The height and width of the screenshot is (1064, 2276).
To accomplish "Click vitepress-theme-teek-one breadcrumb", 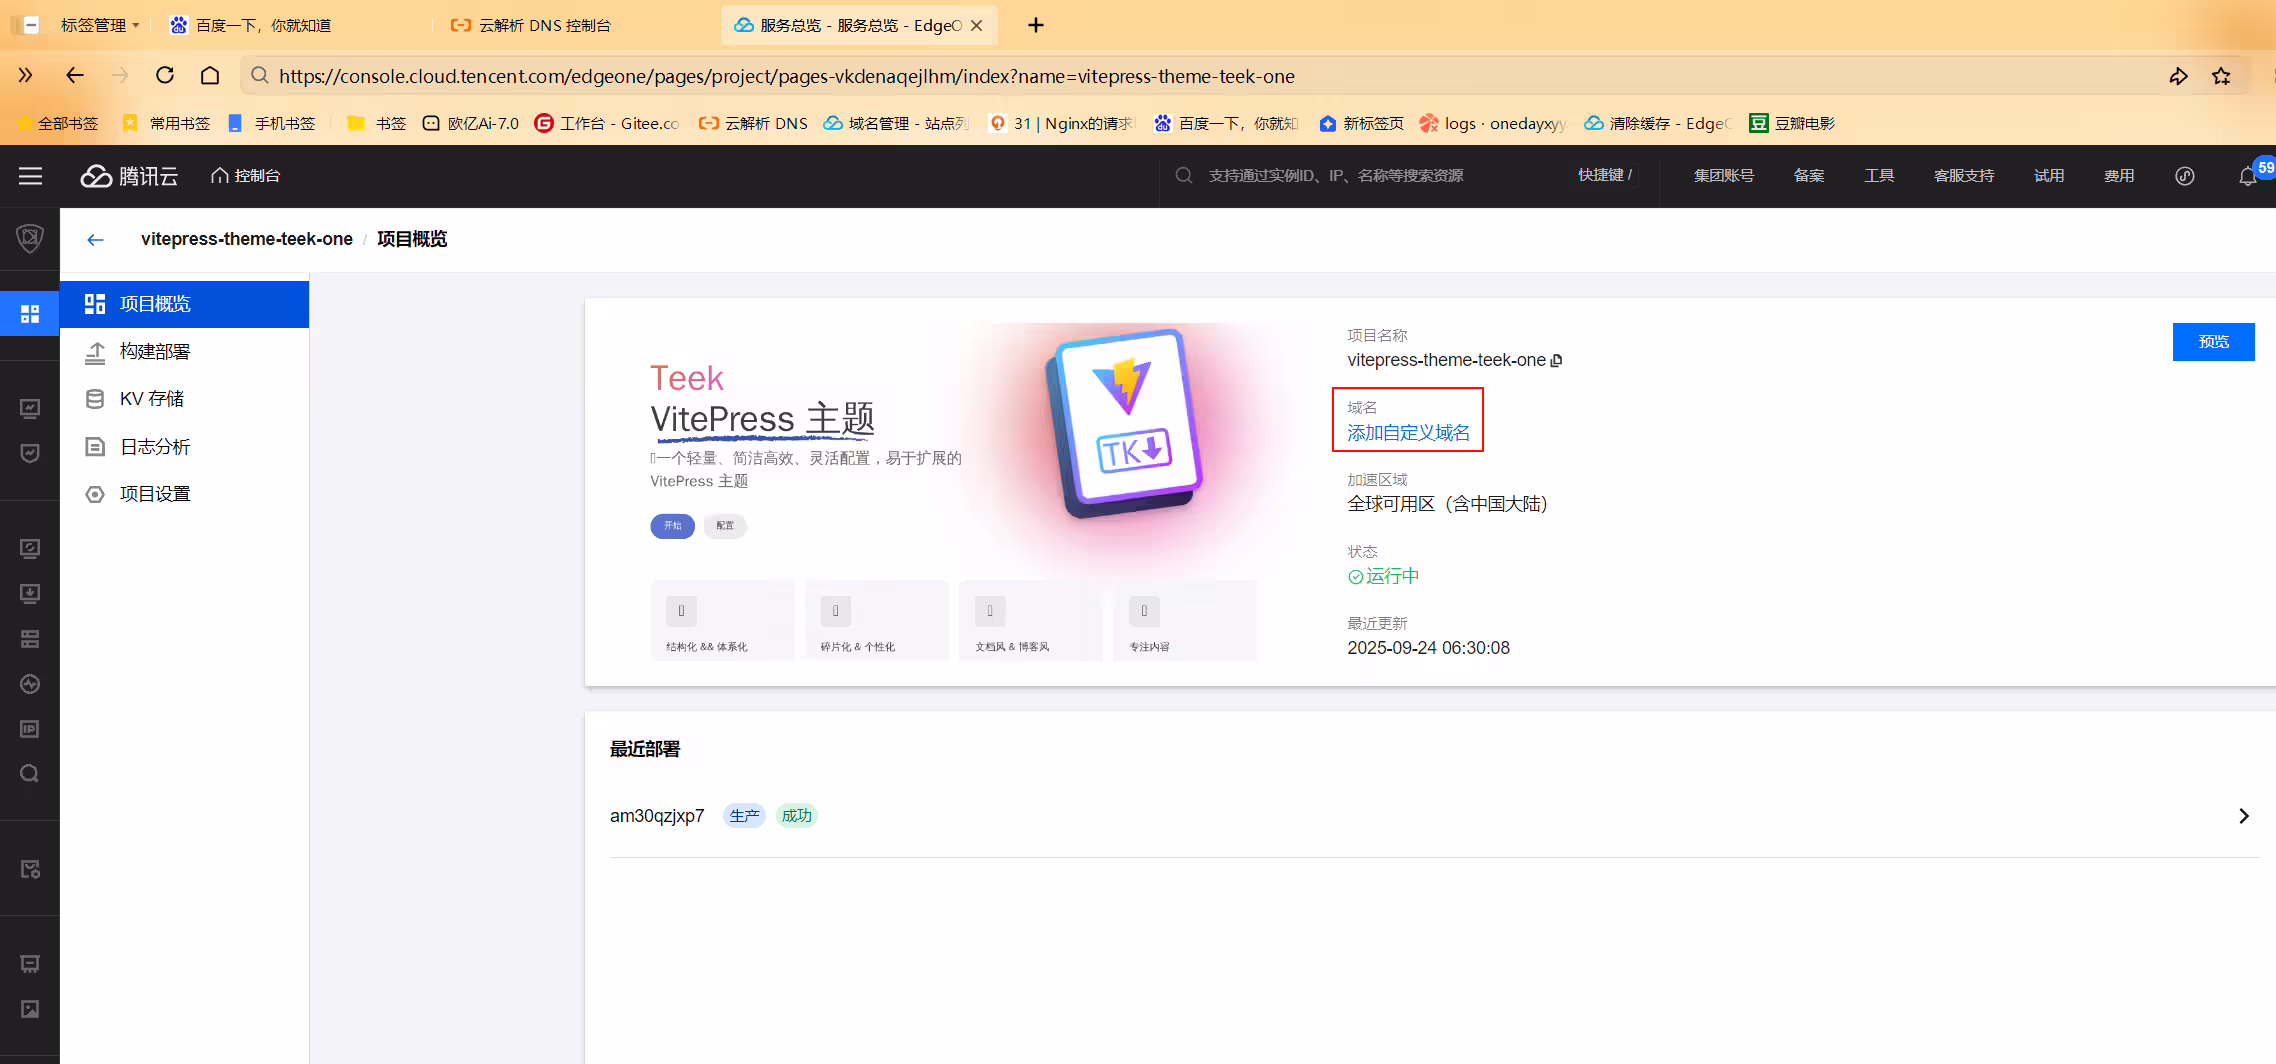I will 247,239.
